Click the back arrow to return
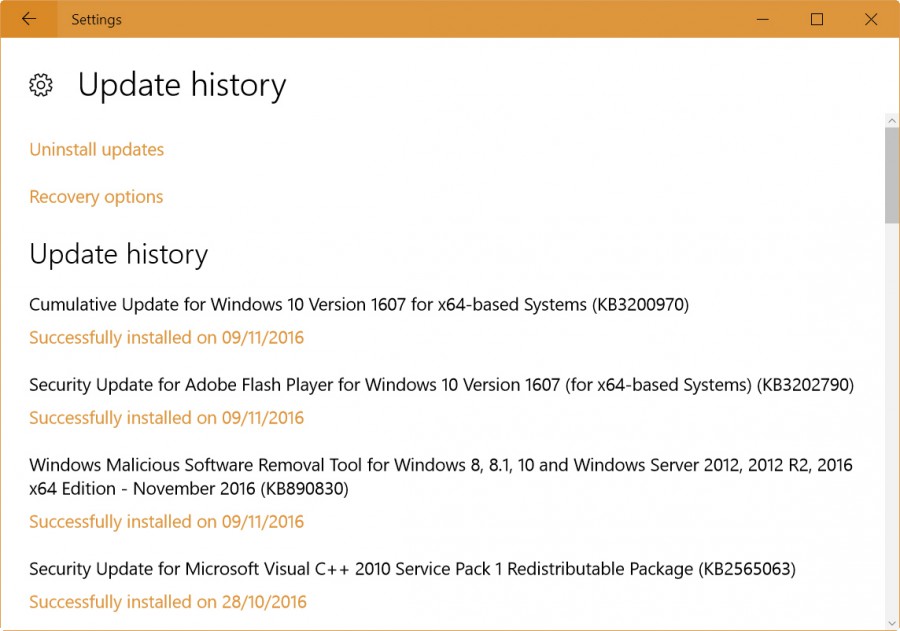The height and width of the screenshot is (631, 900). tap(28, 19)
